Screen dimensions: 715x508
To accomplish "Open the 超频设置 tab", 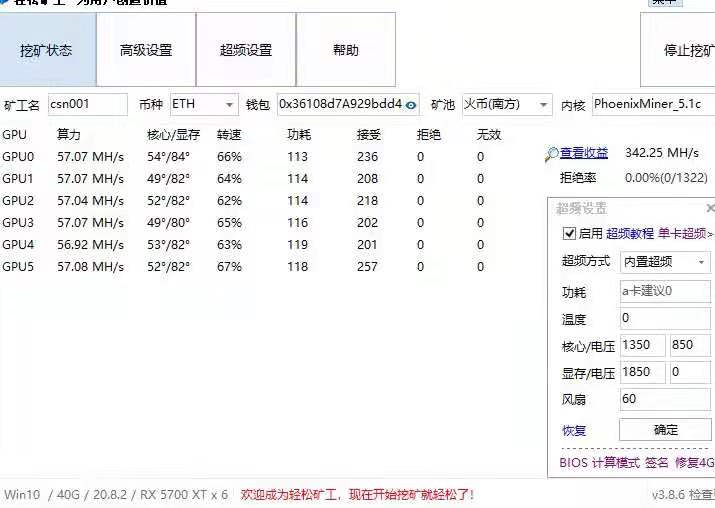I will point(246,50).
